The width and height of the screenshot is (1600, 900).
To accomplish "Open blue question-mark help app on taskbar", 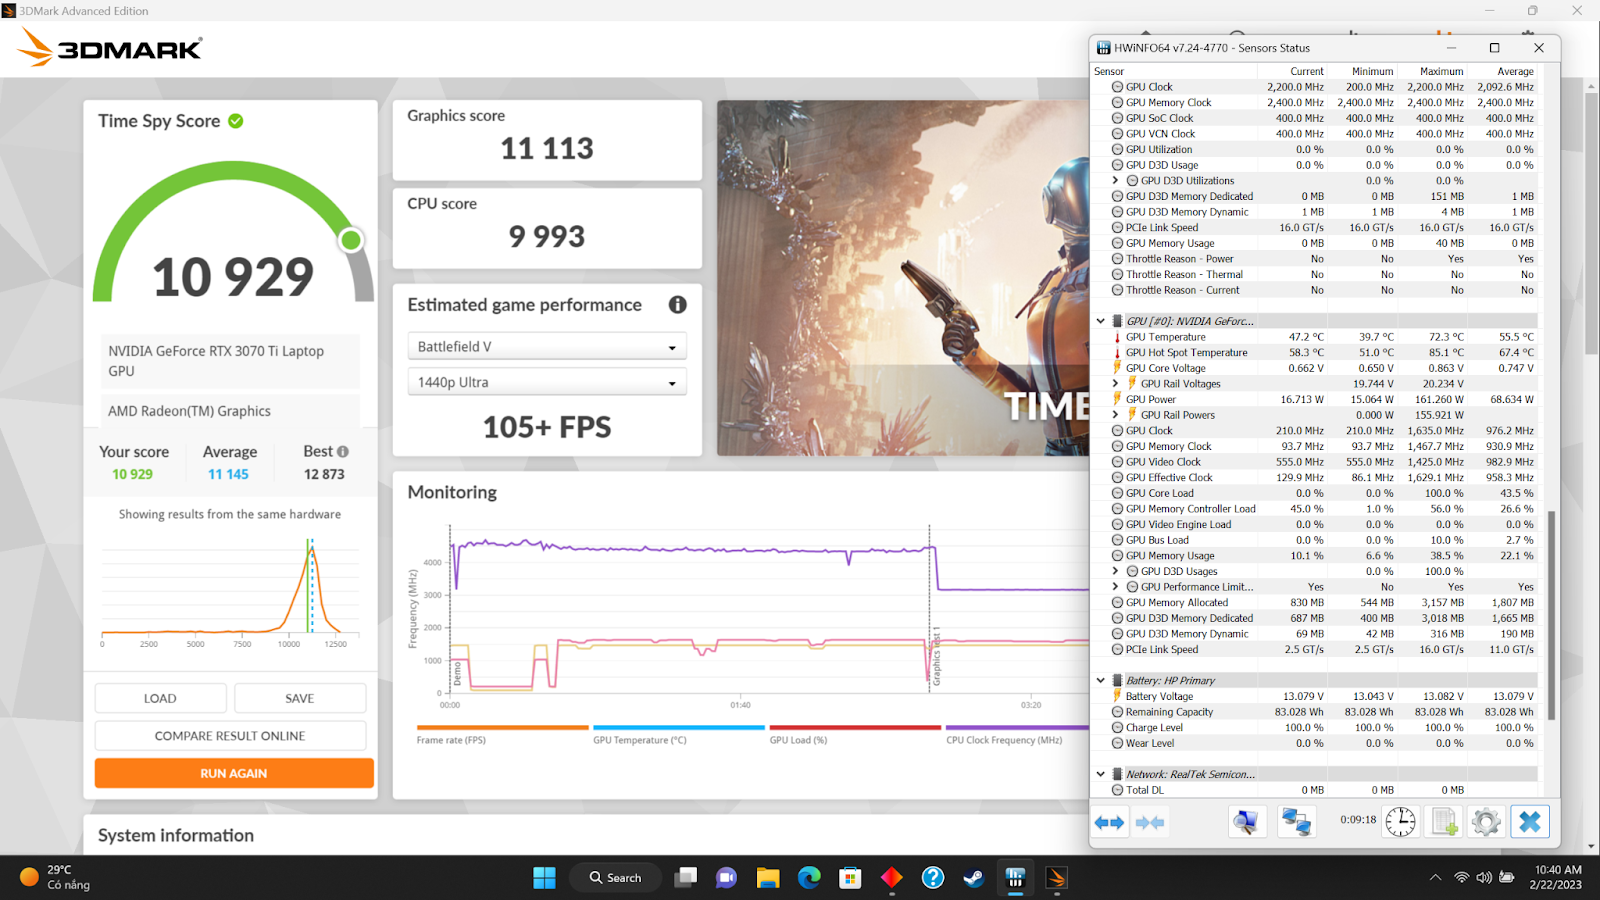I will pyautogui.click(x=932, y=877).
